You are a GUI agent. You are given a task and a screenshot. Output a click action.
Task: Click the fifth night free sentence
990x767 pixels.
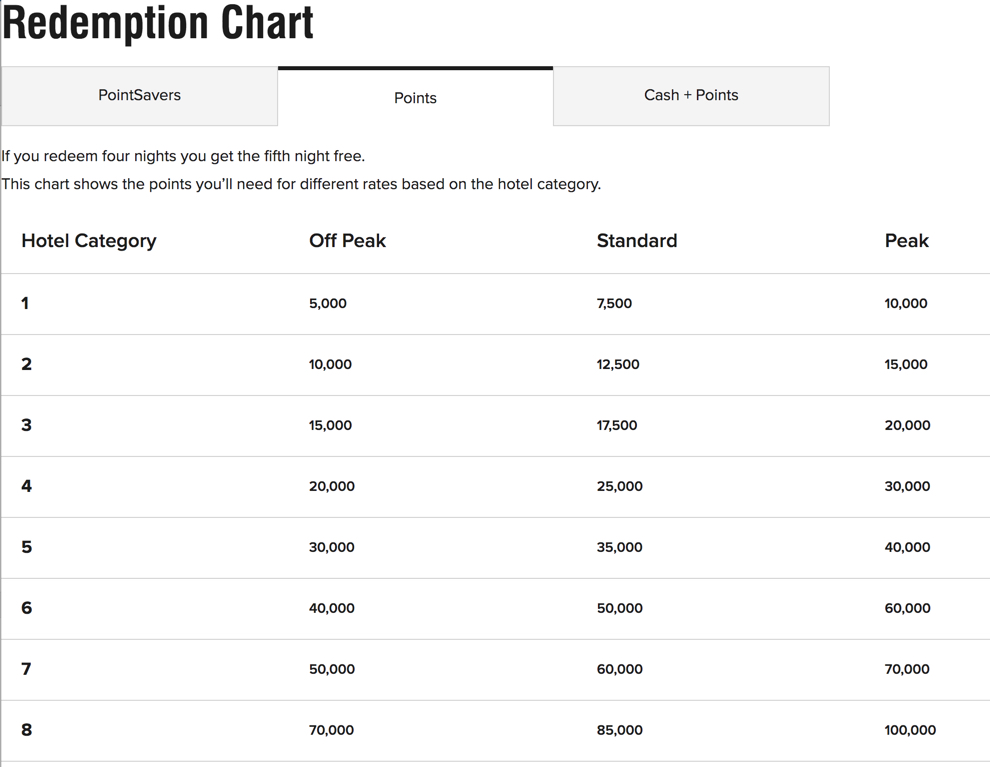coord(183,156)
